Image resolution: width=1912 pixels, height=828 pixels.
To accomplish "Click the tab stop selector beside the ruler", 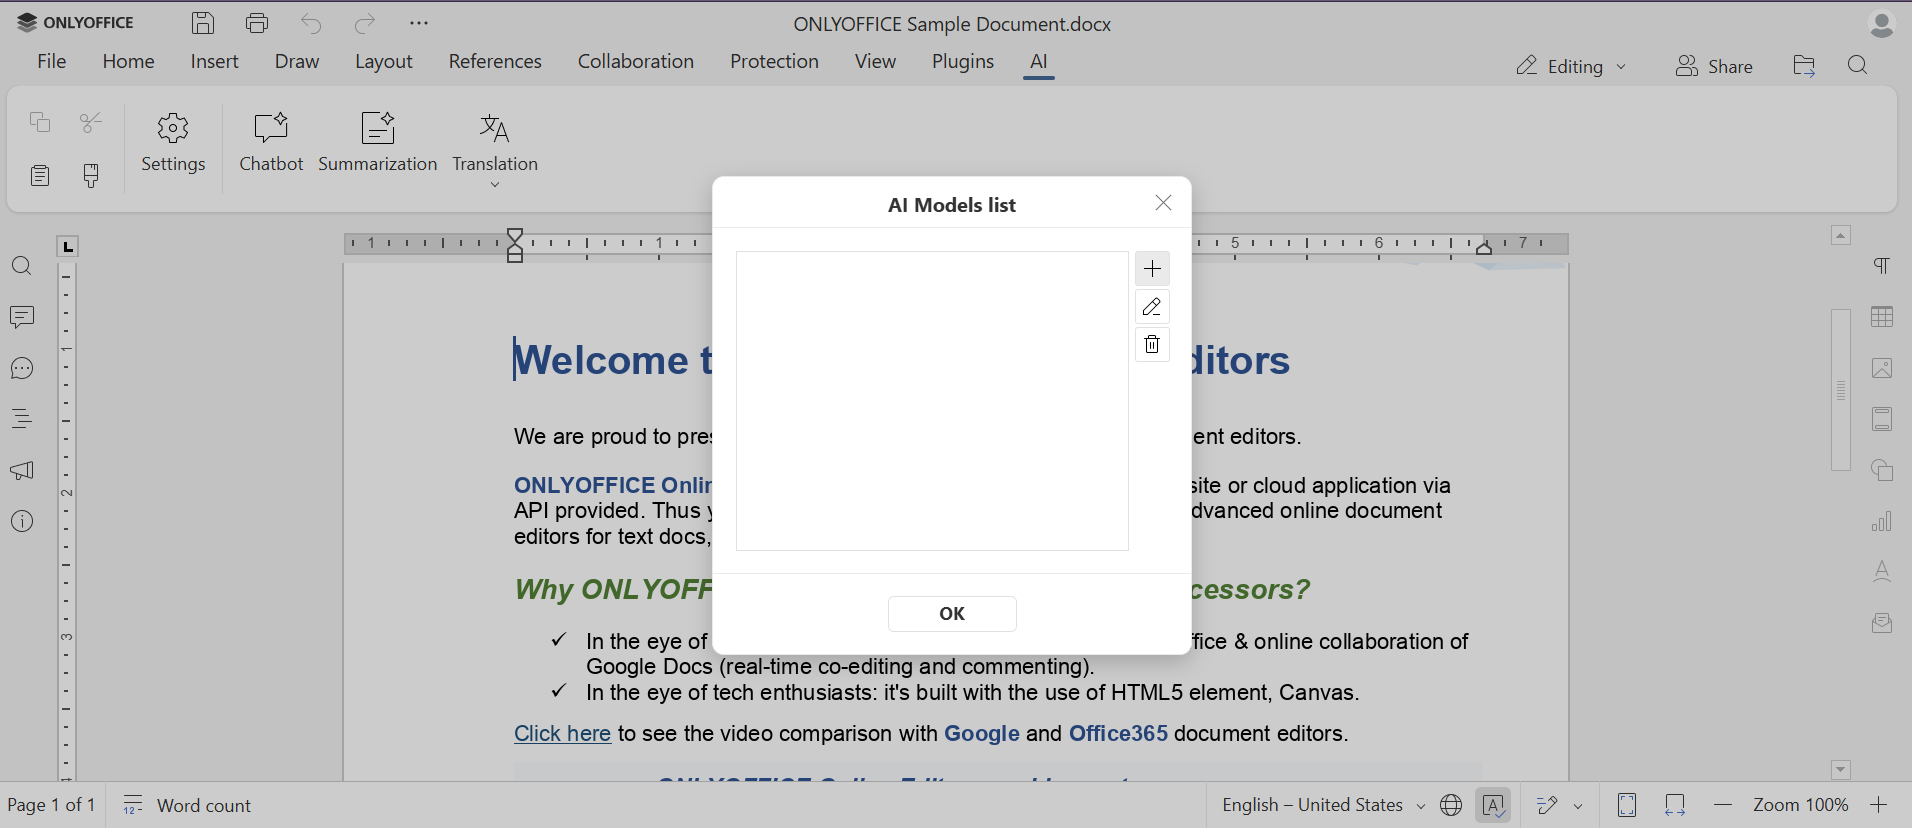I will 68,246.
